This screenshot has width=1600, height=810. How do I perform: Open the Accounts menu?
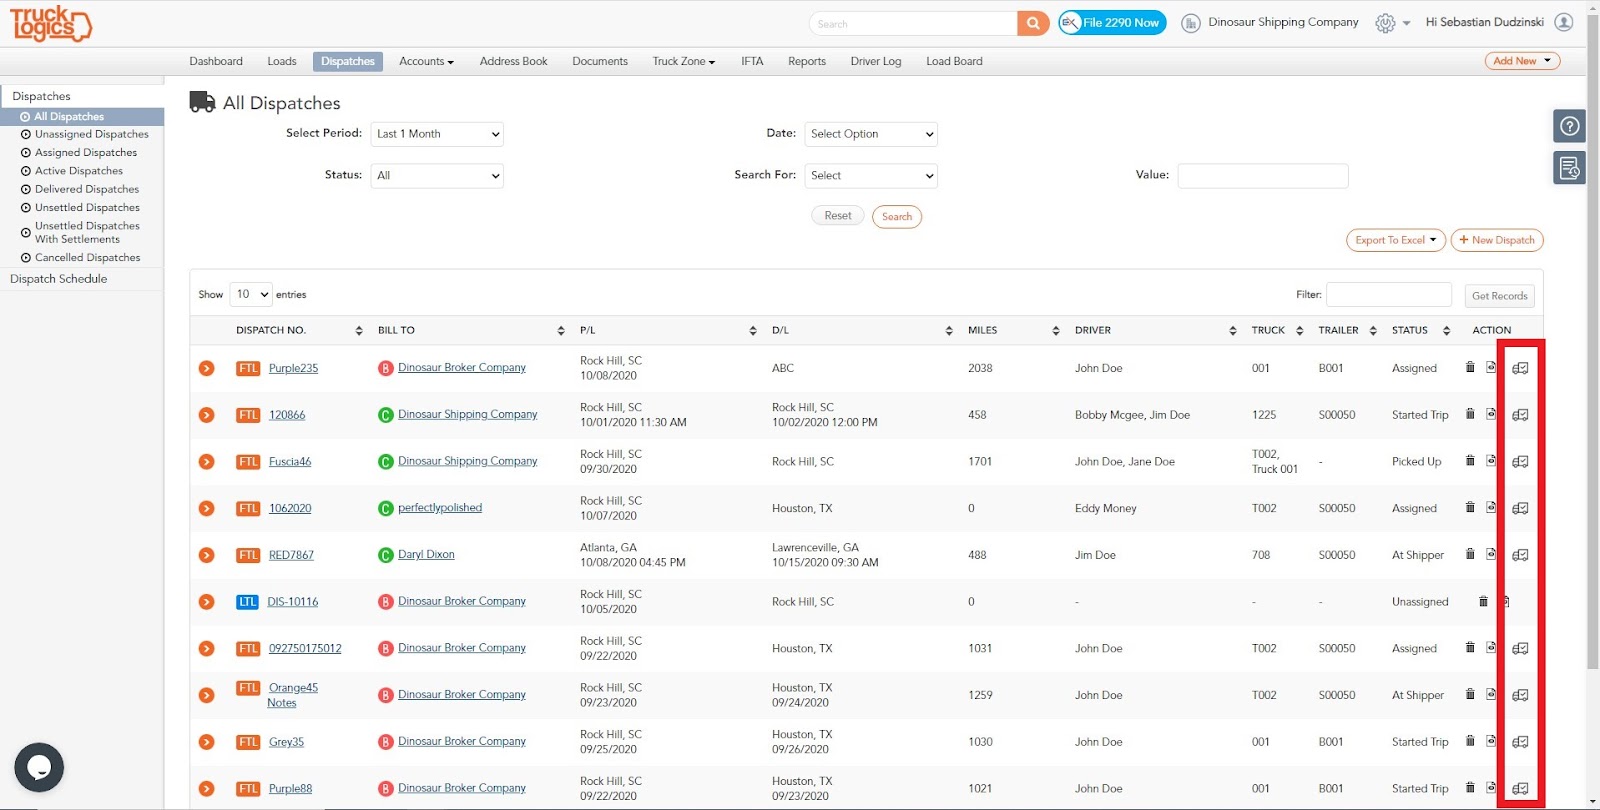[x=426, y=61]
